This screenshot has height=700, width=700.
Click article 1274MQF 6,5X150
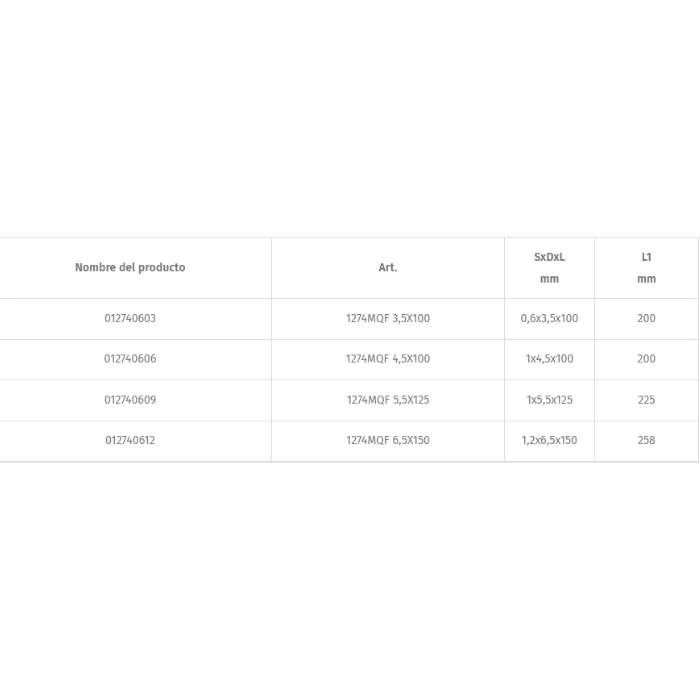coord(388,440)
